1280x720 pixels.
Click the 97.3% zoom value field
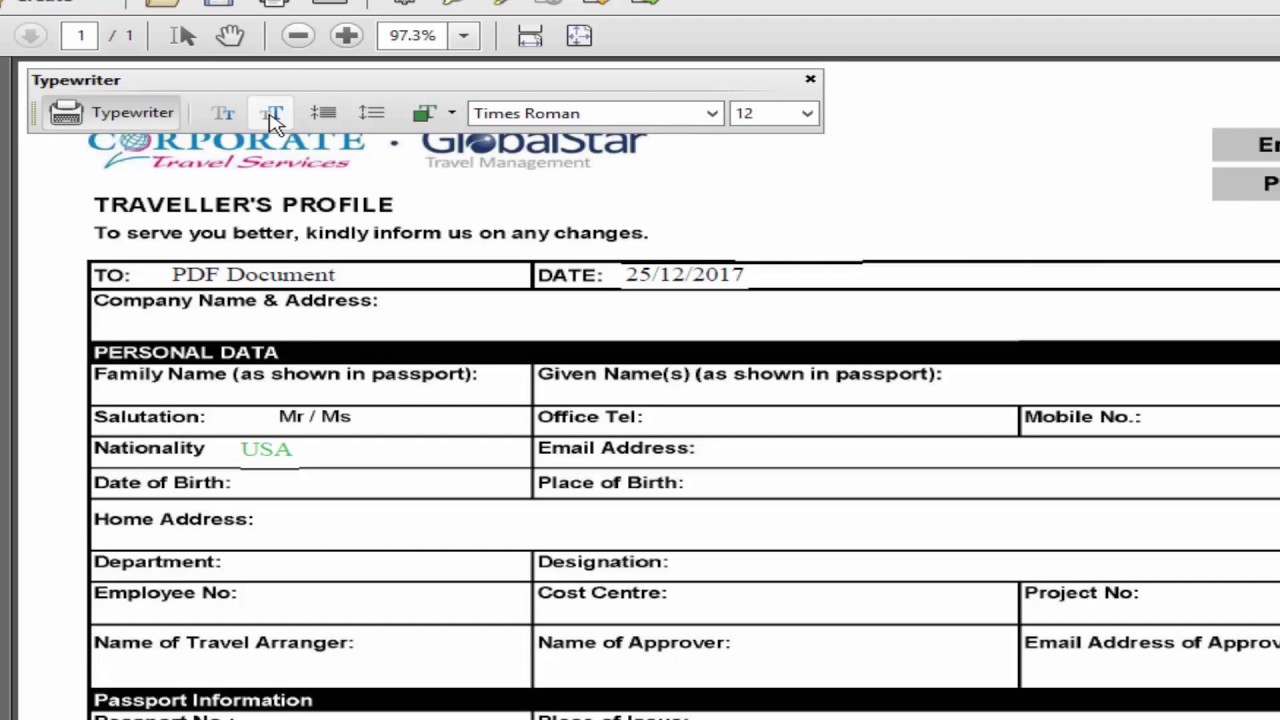point(413,36)
